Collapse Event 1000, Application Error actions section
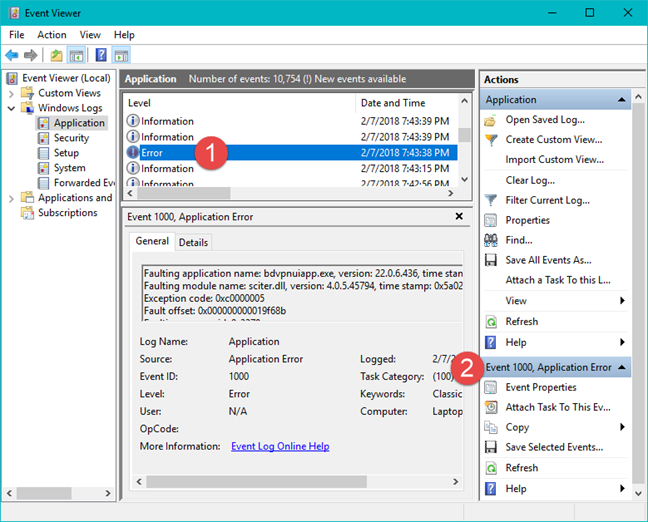Screen dimensions: 648x522 pos(622,367)
